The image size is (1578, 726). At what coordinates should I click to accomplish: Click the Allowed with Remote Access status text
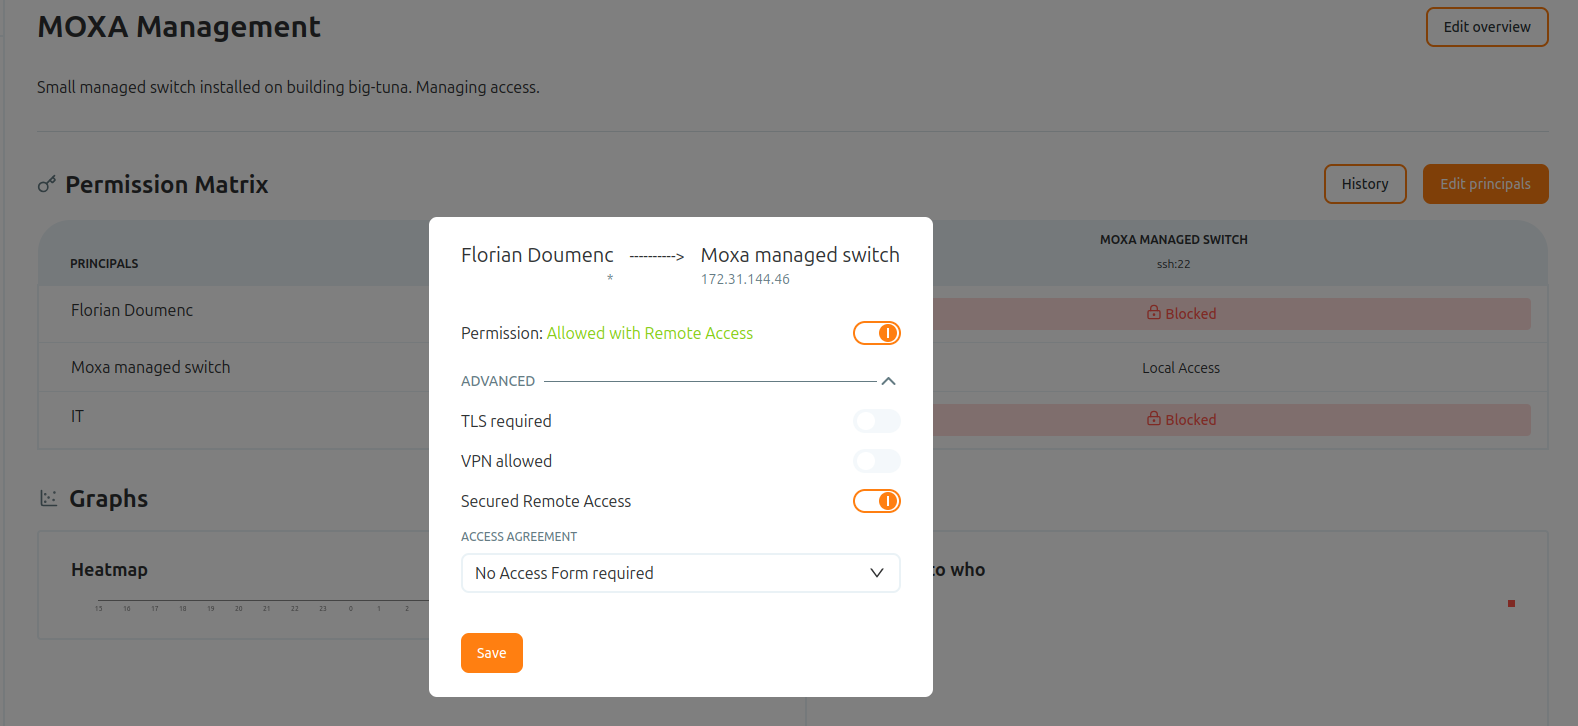pyautogui.click(x=650, y=333)
